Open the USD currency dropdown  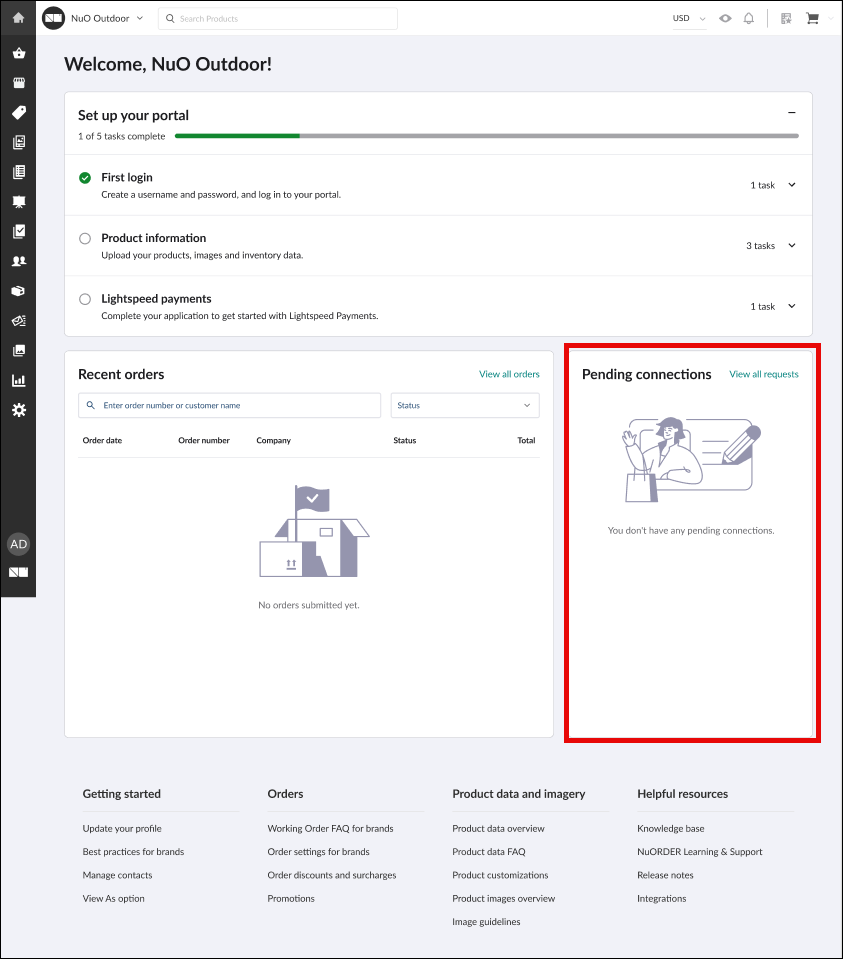coord(688,18)
